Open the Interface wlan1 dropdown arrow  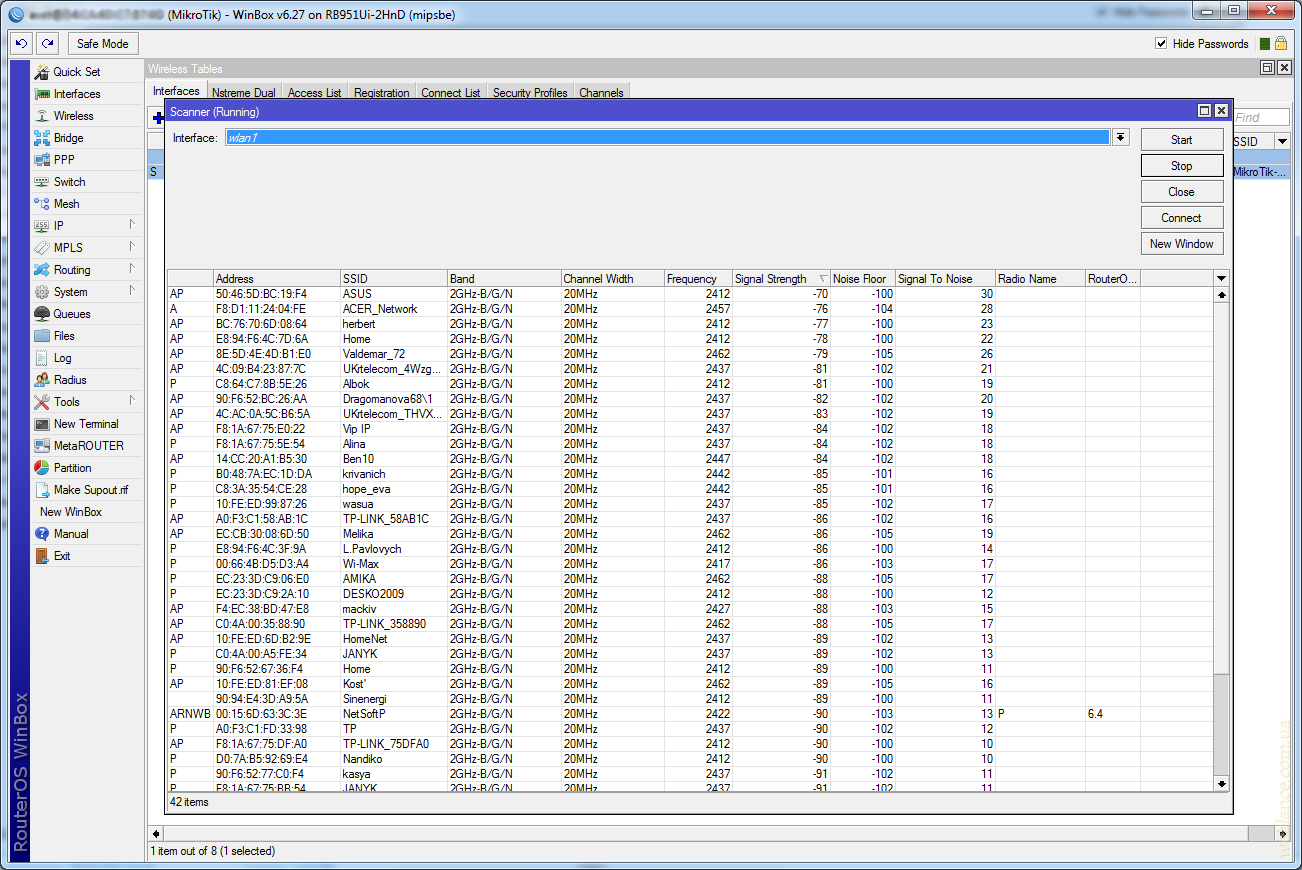coord(1121,138)
